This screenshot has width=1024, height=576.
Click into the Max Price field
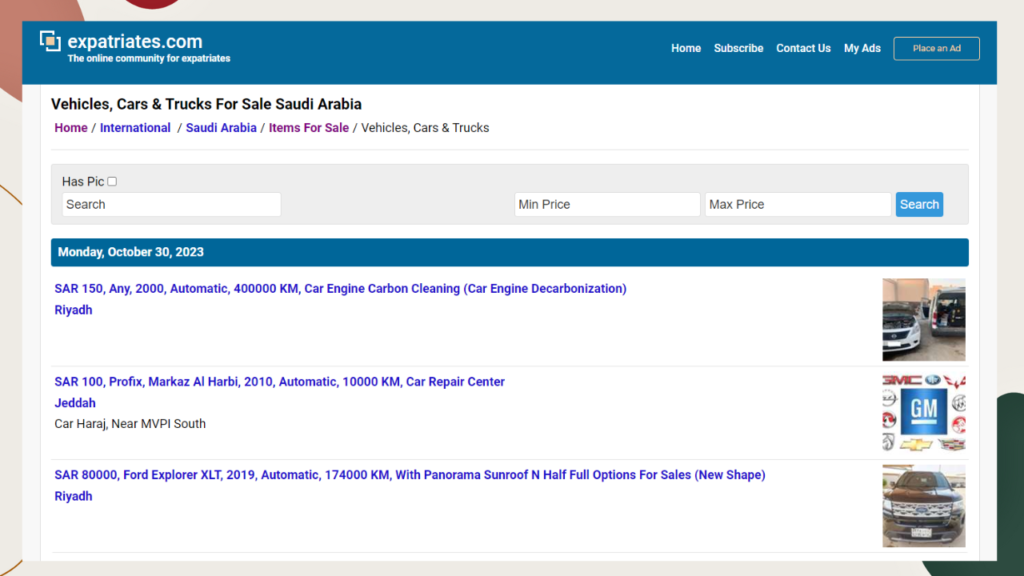[x=797, y=204]
